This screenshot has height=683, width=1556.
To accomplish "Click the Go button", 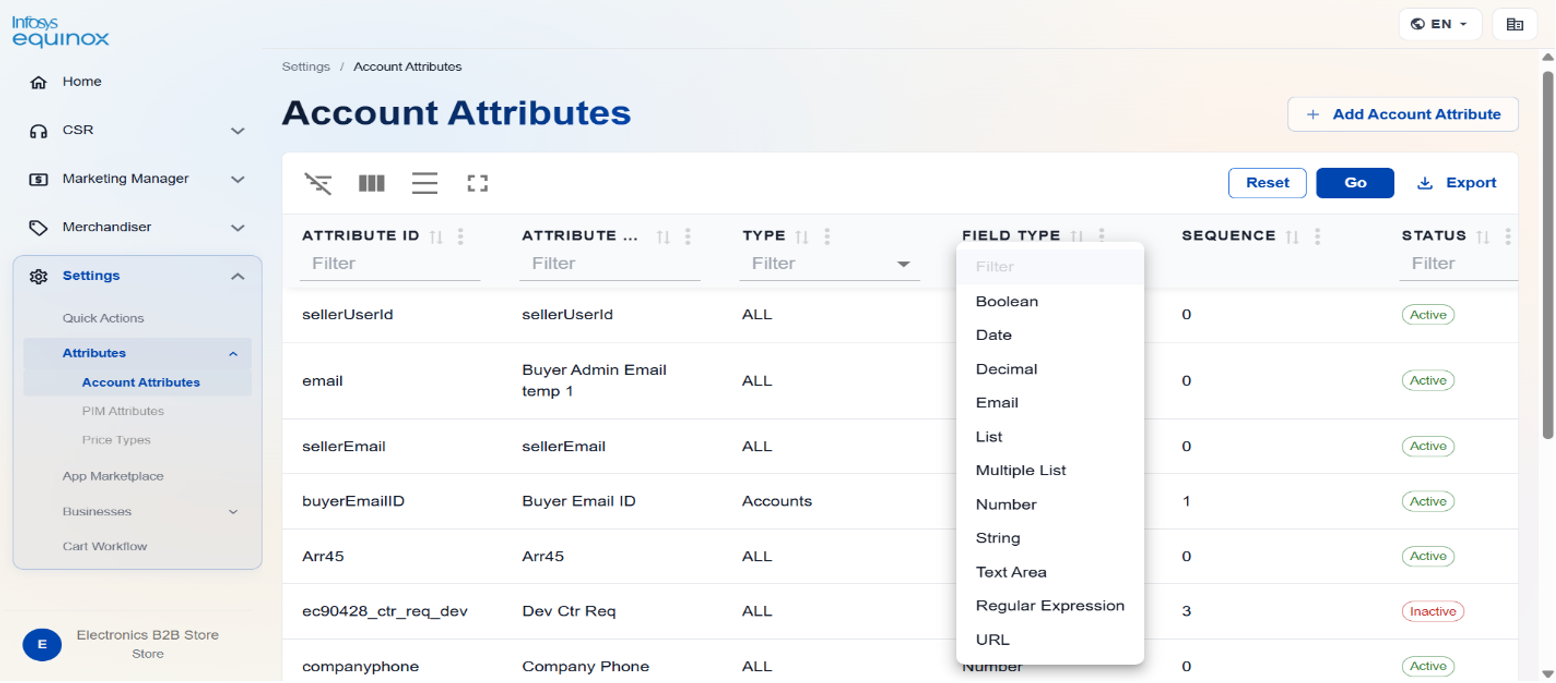I will tap(1355, 183).
